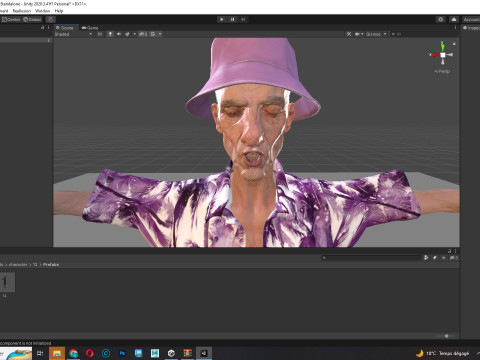Click the Project panel lock icon
The image size is (480, 360).
point(449,251)
